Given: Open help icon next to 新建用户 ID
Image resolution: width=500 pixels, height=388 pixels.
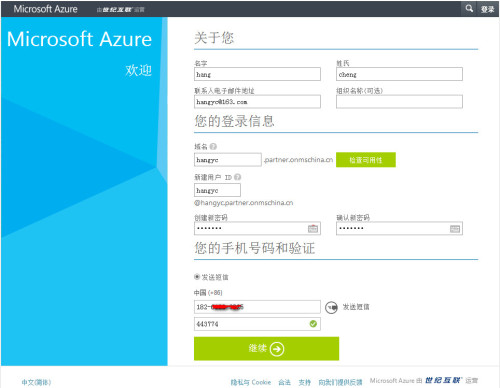Looking at the screenshot, I should coord(237,177).
